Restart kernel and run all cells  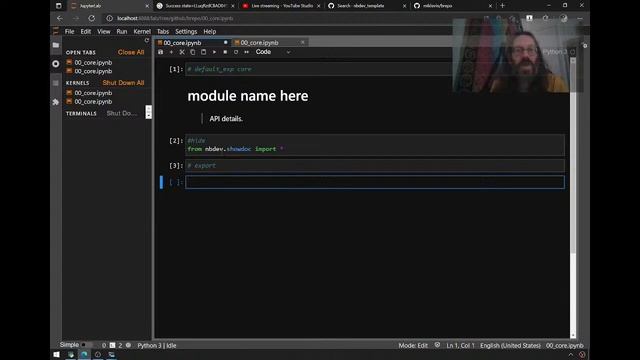(247, 52)
